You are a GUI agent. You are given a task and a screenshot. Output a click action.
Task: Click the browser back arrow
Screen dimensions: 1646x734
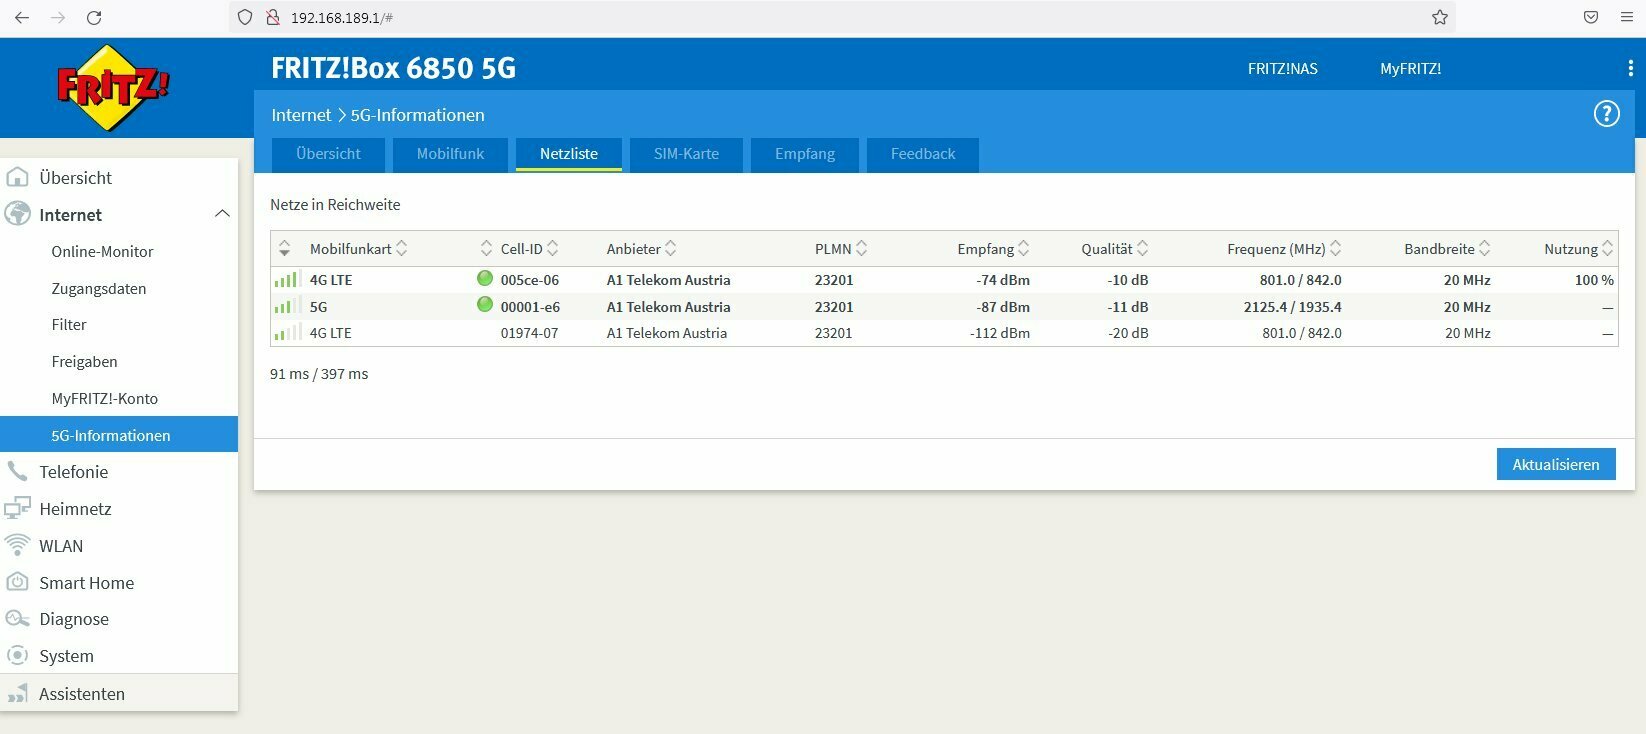click(x=22, y=17)
